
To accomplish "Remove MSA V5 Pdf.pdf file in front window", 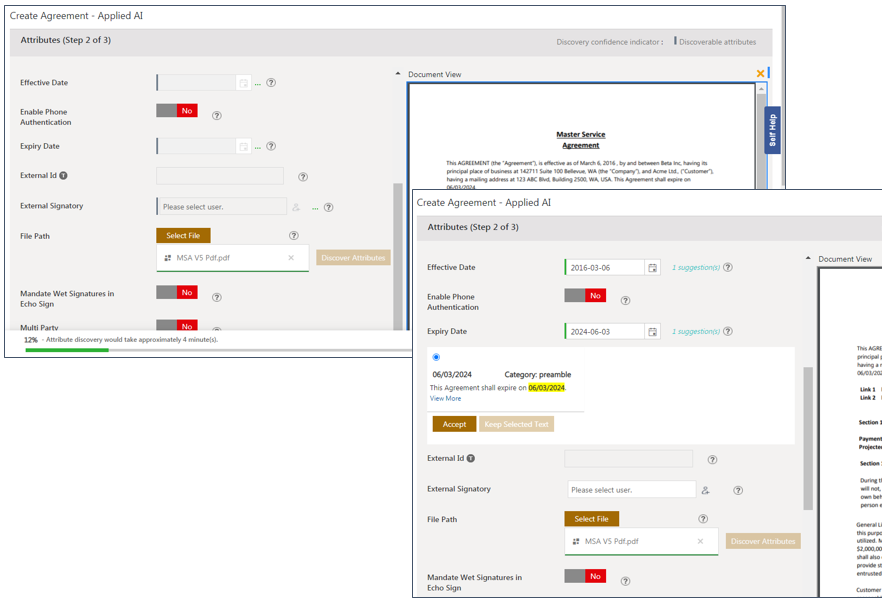I will [x=700, y=541].
